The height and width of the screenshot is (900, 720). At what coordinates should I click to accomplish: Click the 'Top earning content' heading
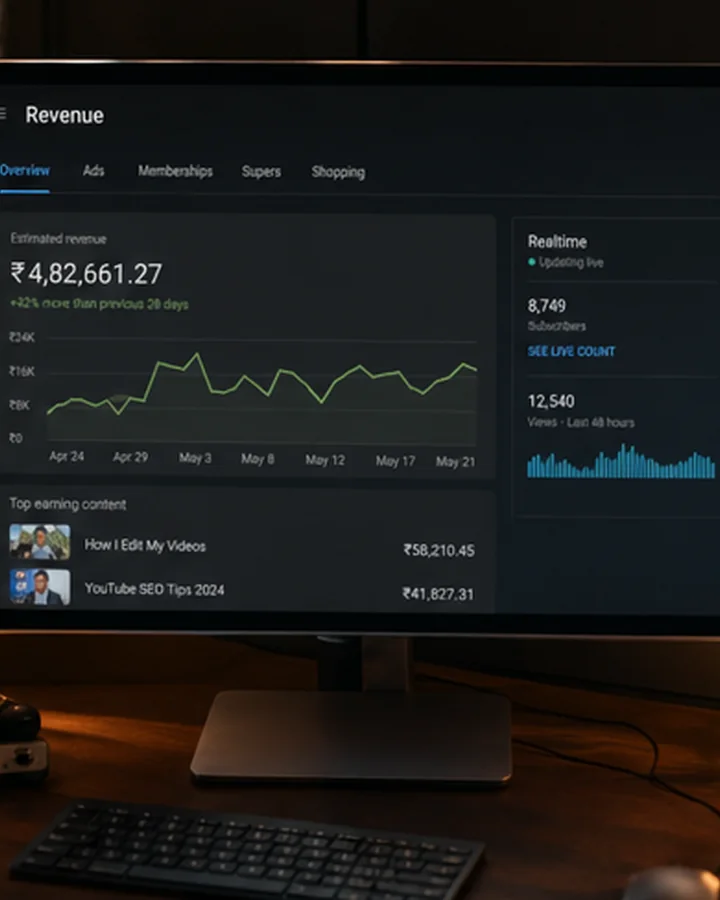tap(68, 504)
